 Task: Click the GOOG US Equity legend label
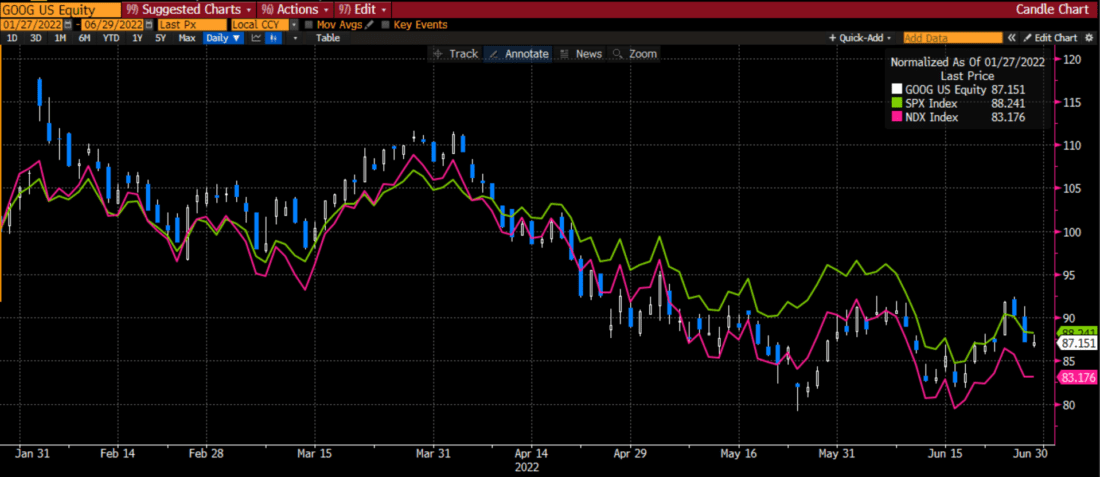tap(945, 89)
